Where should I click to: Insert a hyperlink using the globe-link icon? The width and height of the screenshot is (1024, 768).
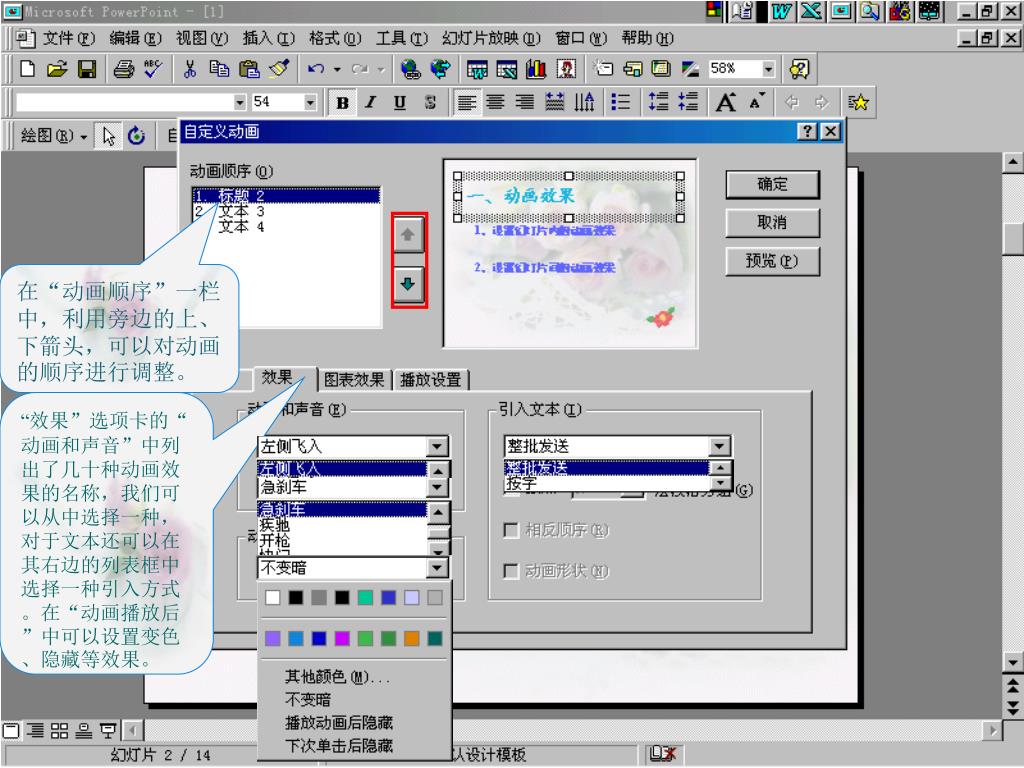pos(411,69)
